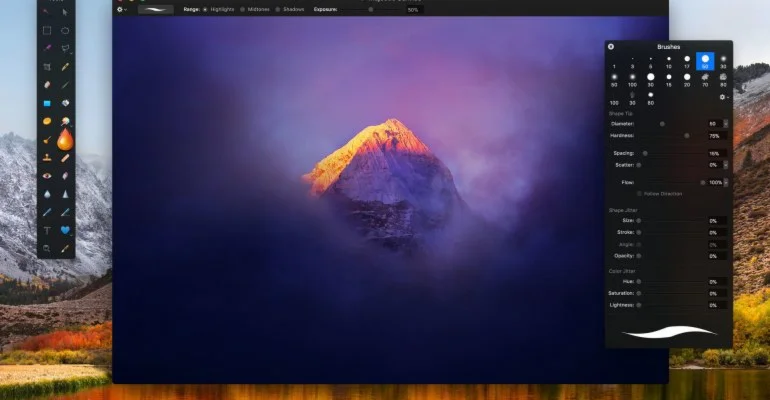Select the Red Eye tool

click(x=47, y=176)
